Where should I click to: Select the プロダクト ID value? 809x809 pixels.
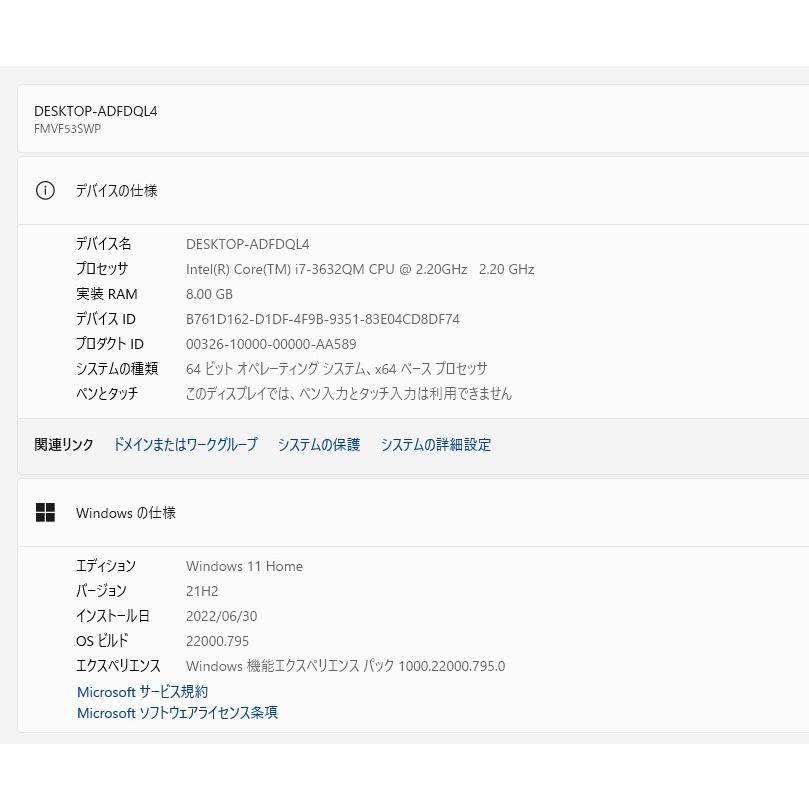[x=271, y=343]
